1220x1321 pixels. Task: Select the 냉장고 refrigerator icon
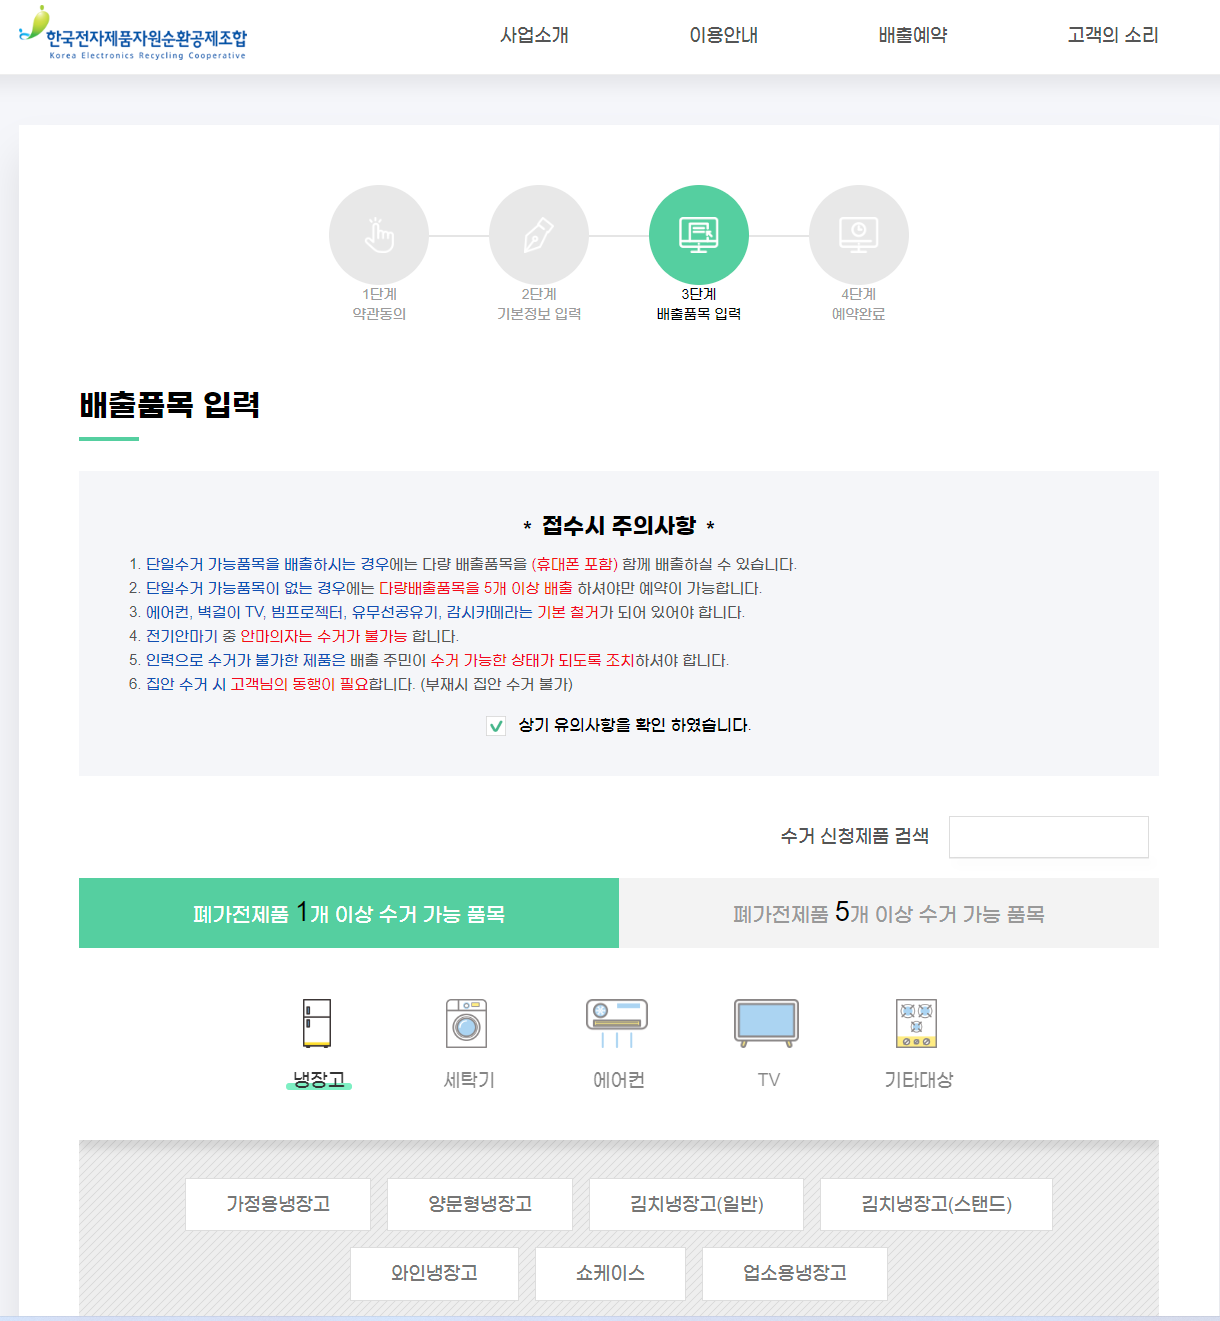(317, 1023)
